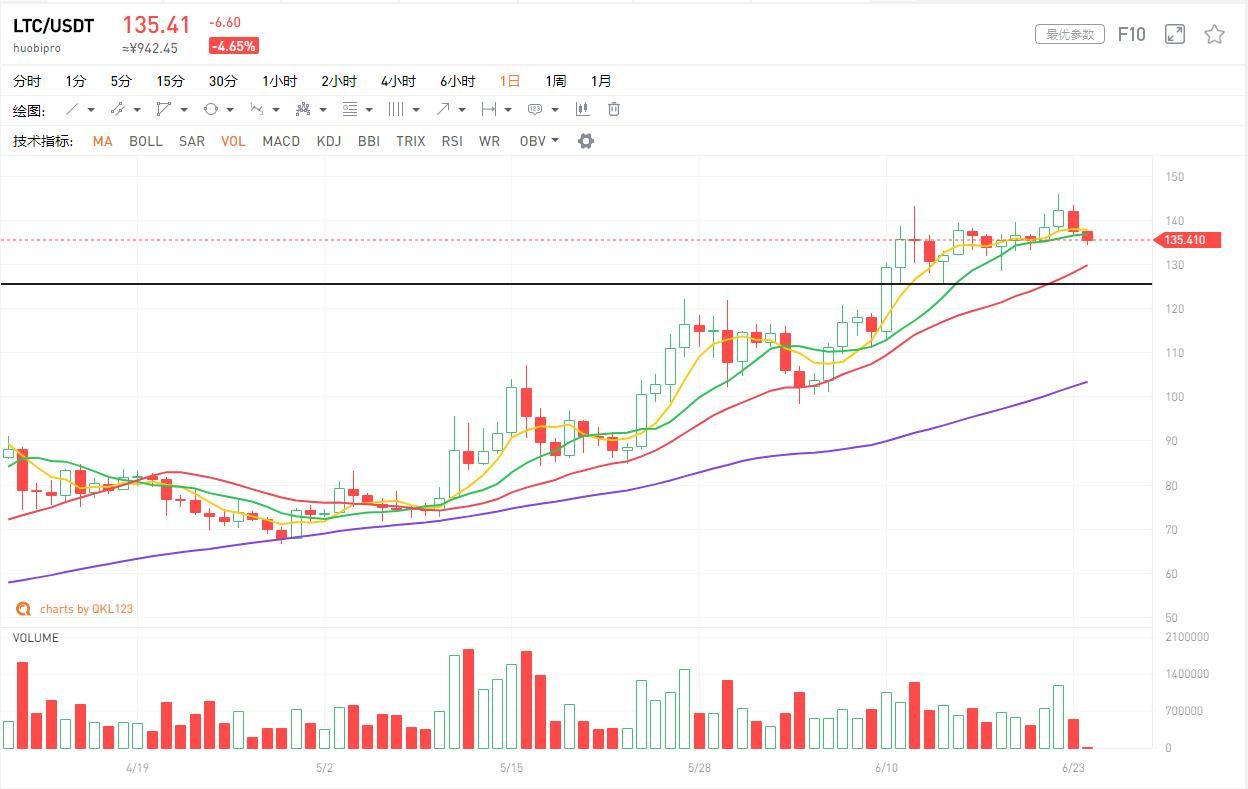Switch to 1分 timeframe
The width and height of the screenshot is (1248, 789).
76,81
